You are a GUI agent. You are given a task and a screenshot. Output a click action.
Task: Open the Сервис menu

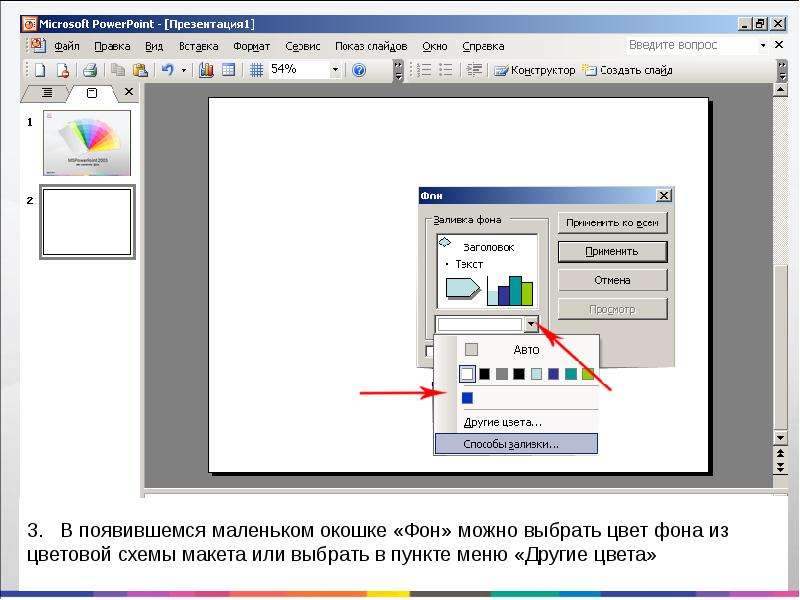[x=303, y=46]
